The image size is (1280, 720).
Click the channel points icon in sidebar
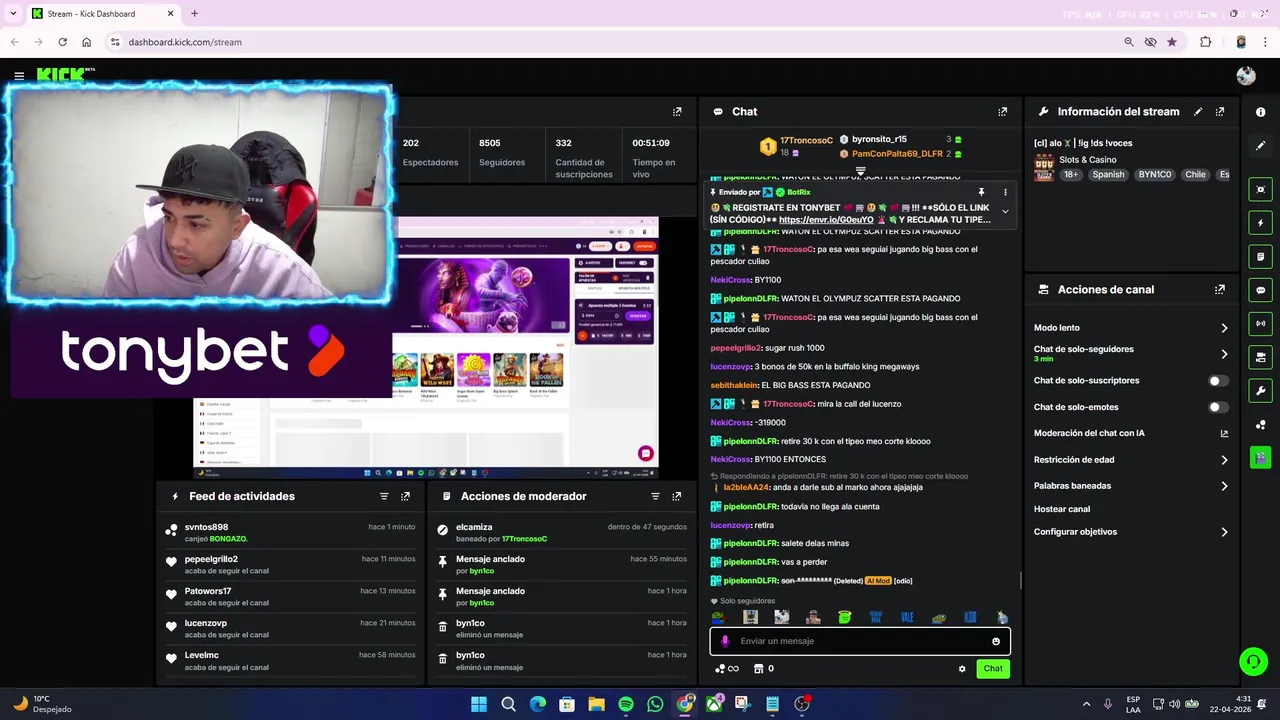click(x=1260, y=425)
